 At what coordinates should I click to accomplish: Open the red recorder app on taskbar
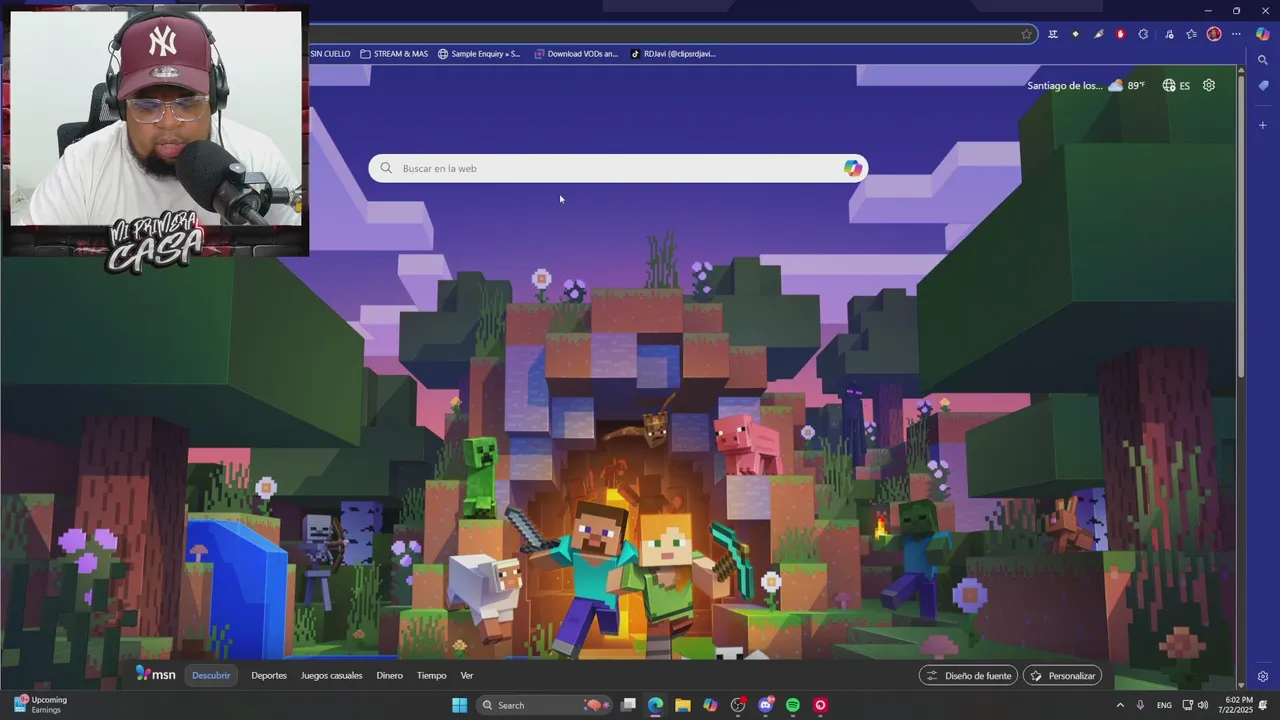click(x=821, y=705)
